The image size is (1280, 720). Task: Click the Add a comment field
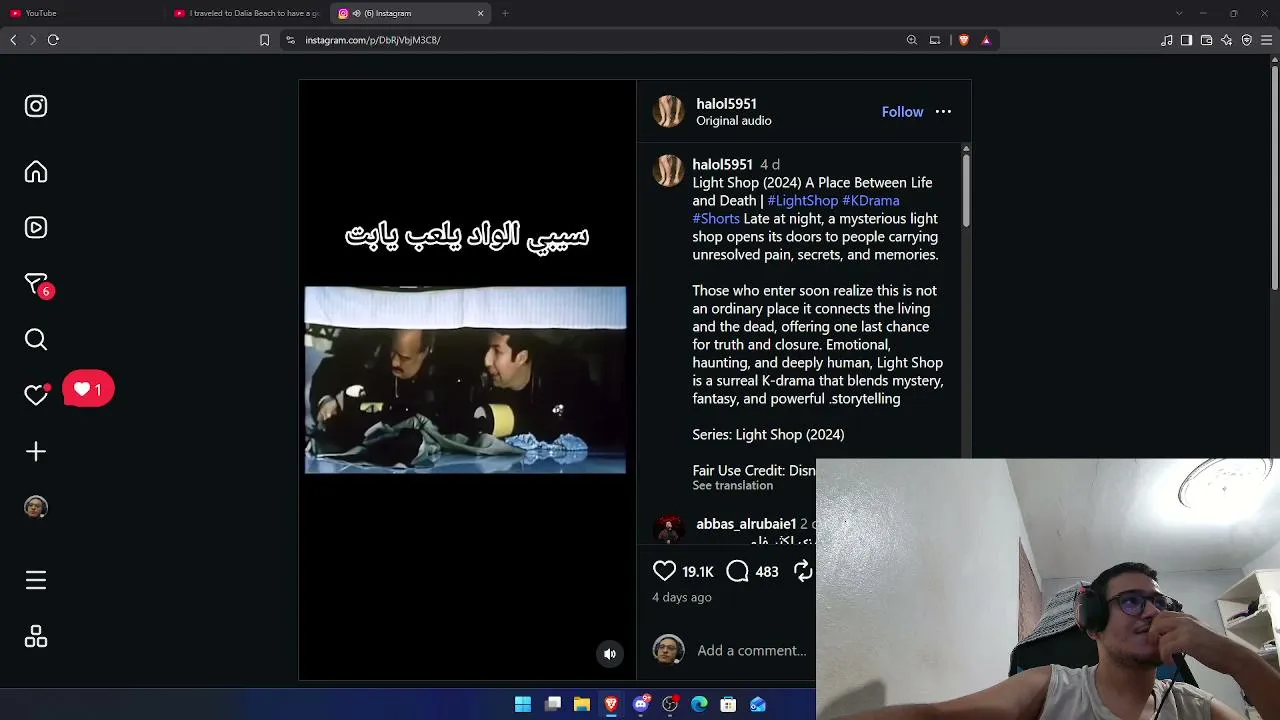(x=752, y=651)
